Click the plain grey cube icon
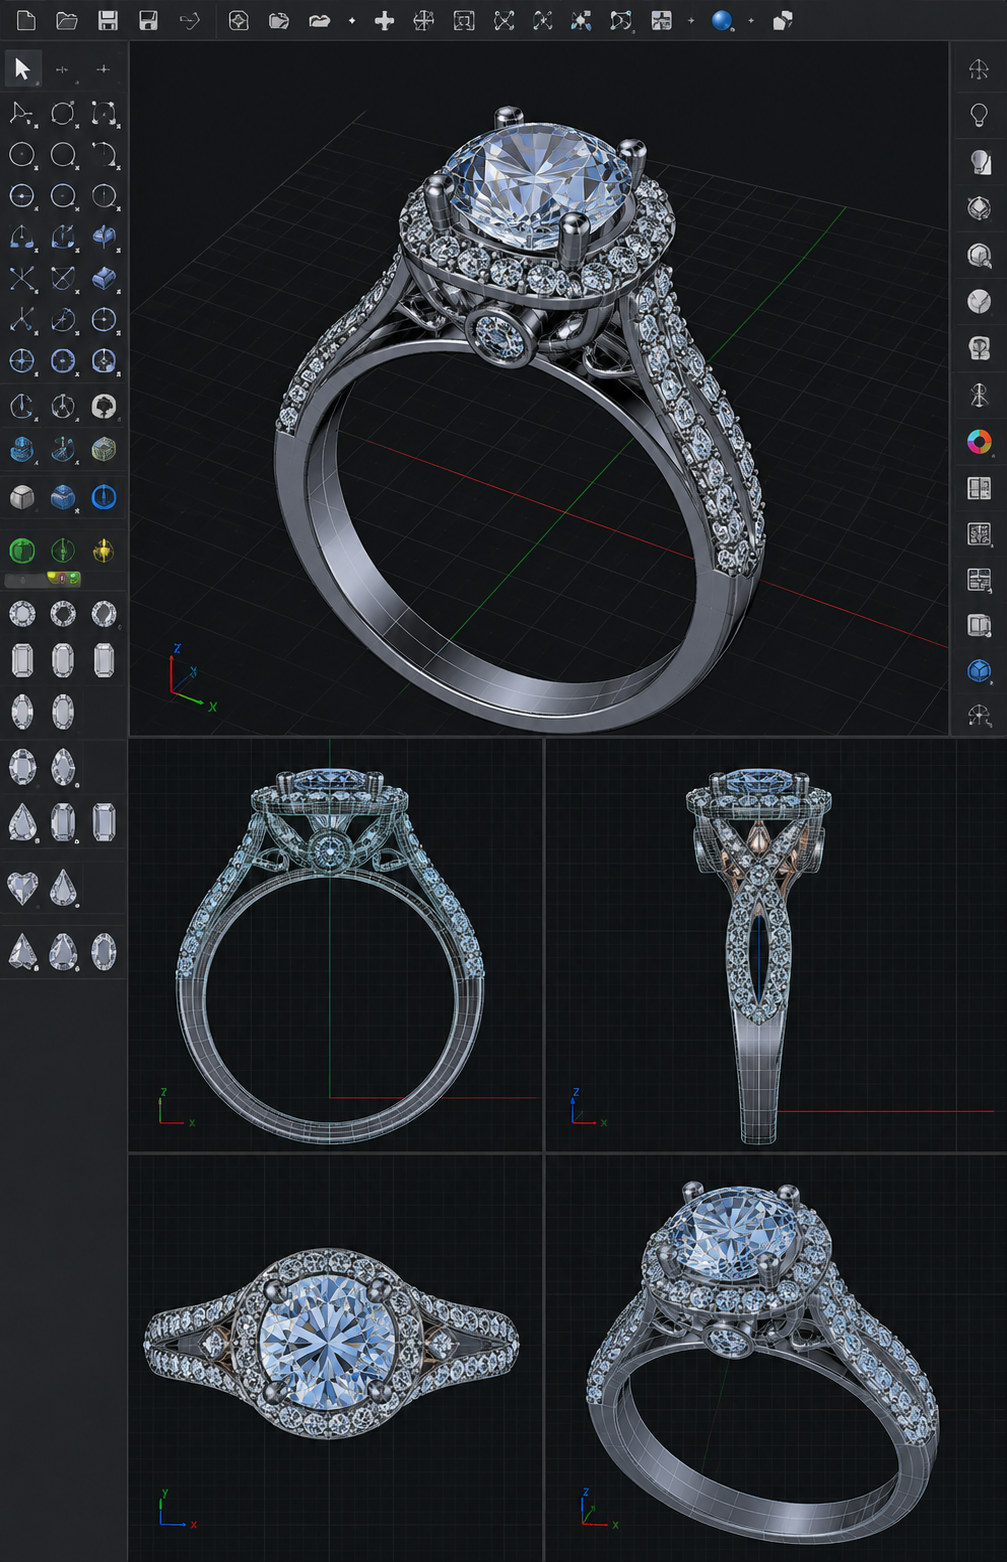1007x1562 pixels. click(22, 496)
